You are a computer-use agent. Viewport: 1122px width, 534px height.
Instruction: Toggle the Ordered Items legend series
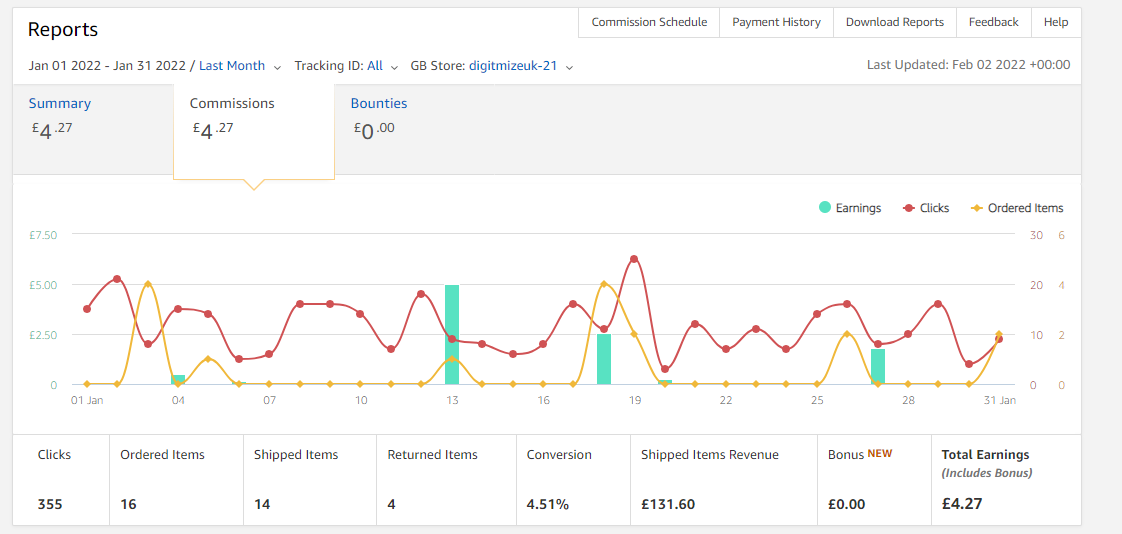coord(1017,208)
